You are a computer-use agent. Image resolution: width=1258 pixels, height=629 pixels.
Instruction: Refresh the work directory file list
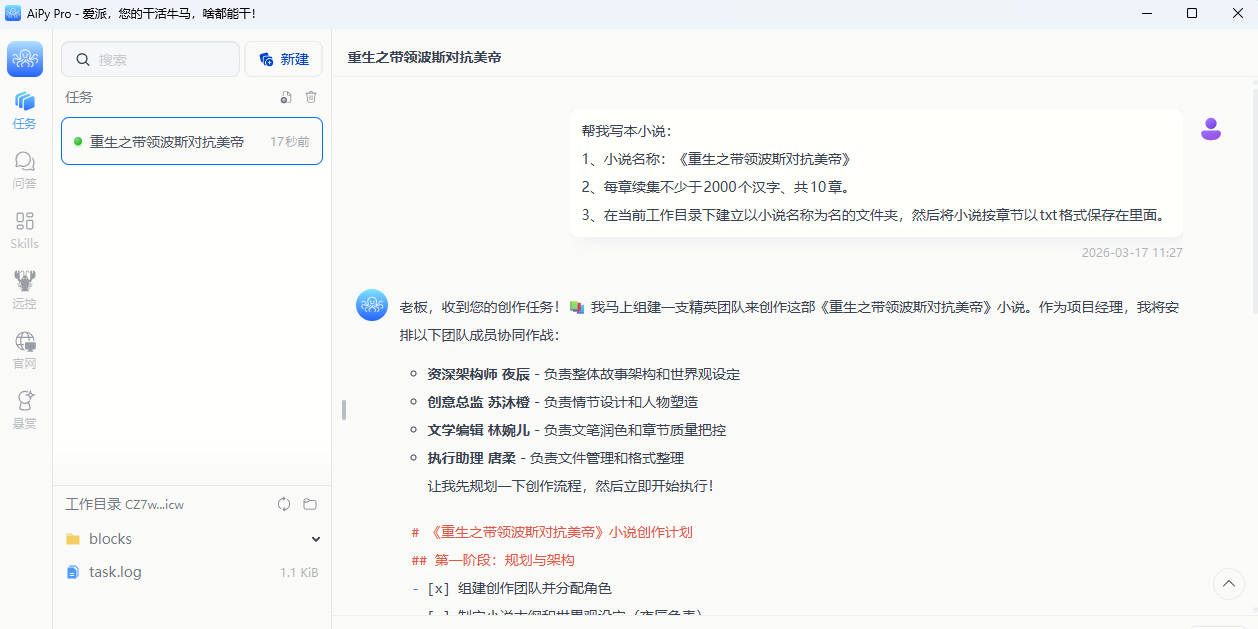point(284,504)
